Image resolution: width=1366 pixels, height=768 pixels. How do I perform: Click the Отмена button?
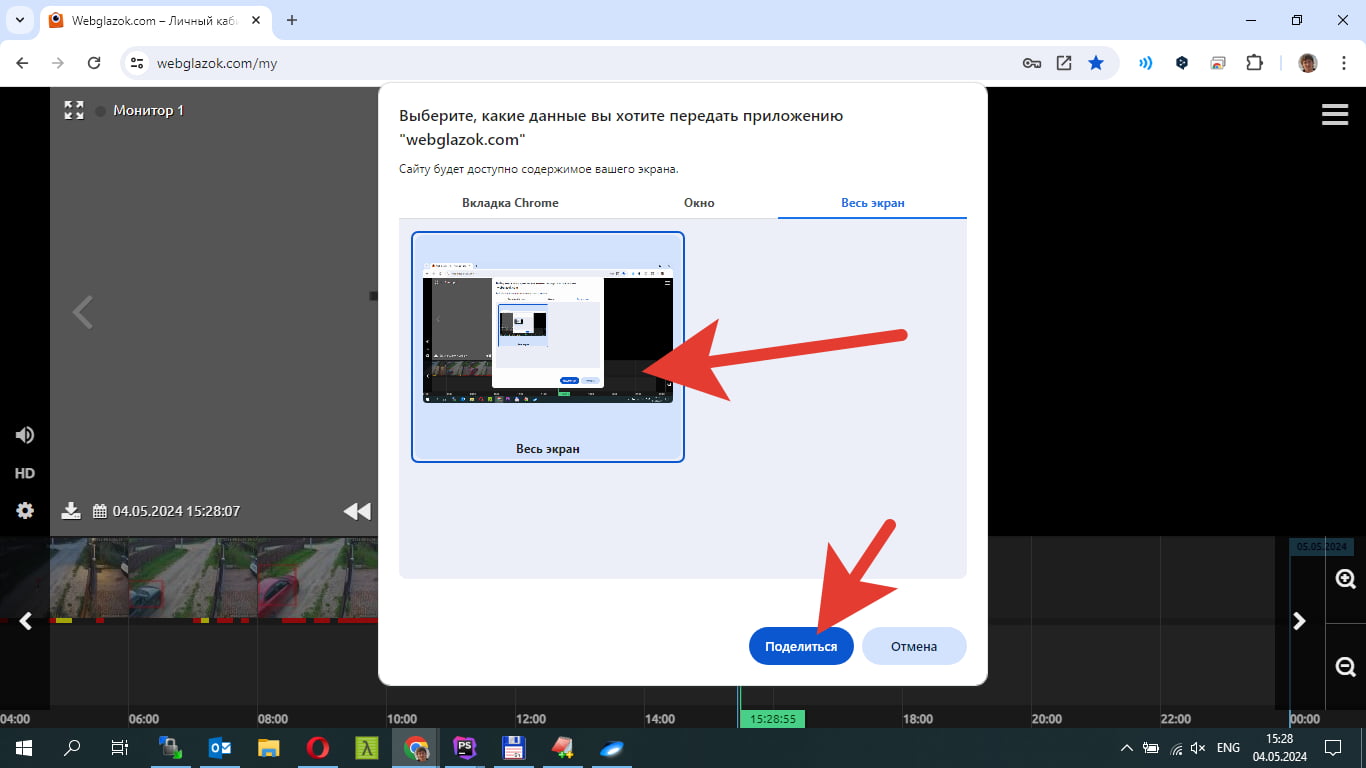[x=914, y=646]
